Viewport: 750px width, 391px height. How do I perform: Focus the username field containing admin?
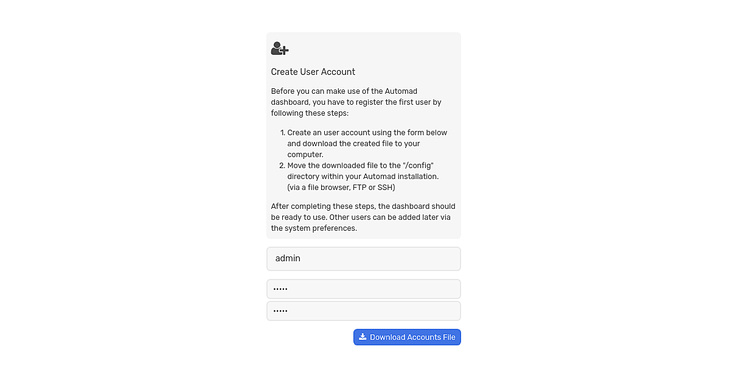click(x=364, y=258)
